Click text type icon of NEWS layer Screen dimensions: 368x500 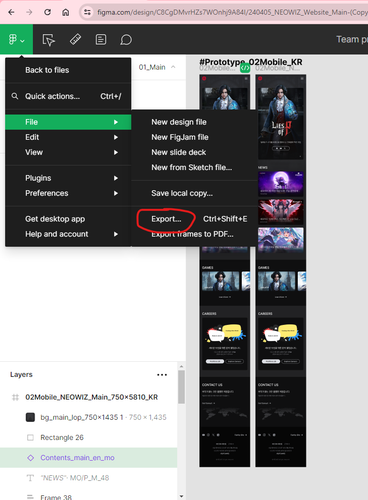tap(30, 478)
